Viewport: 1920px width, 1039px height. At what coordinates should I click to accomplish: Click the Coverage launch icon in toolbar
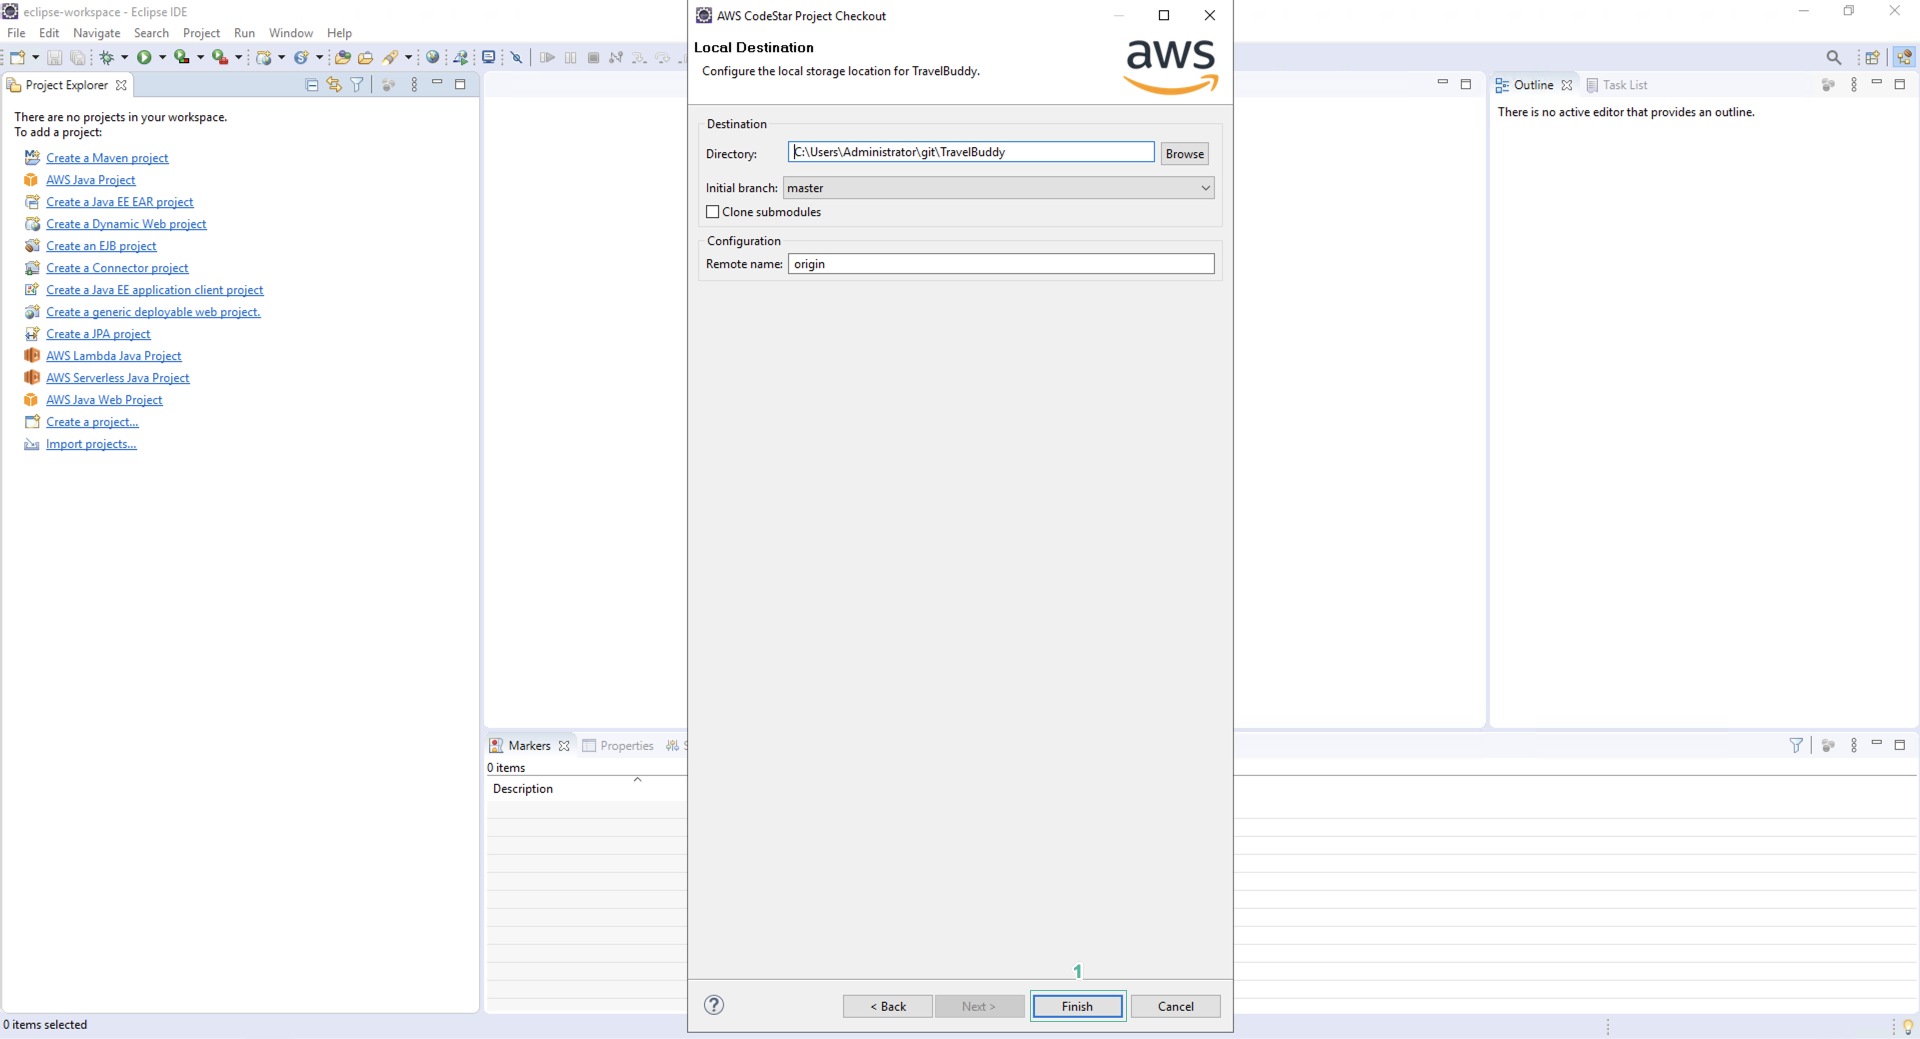click(x=181, y=57)
